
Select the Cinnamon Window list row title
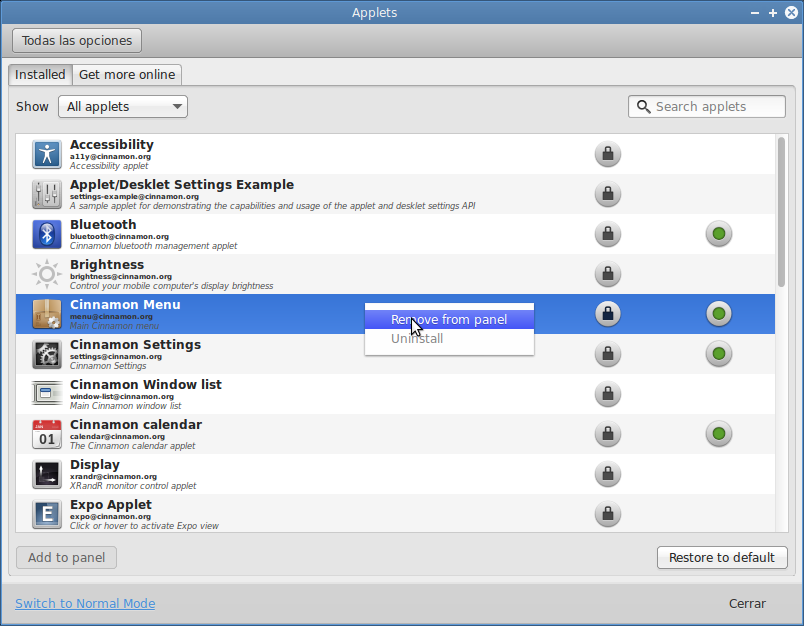(146, 385)
